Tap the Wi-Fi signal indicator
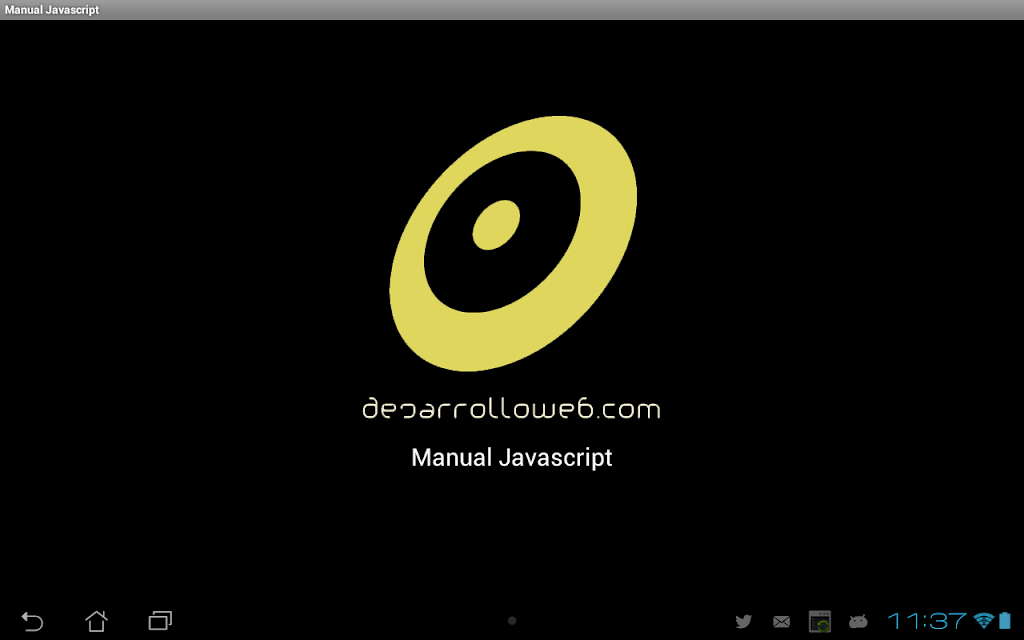This screenshot has width=1024, height=640. tap(984, 620)
